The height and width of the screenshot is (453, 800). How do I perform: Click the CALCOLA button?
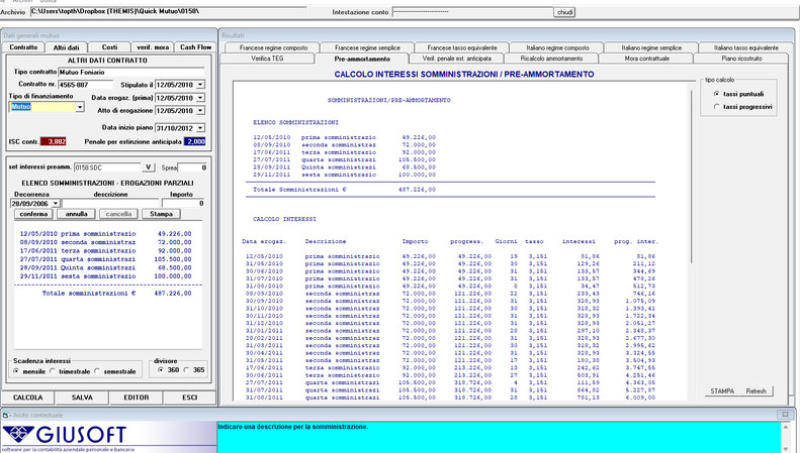pyautogui.click(x=27, y=397)
